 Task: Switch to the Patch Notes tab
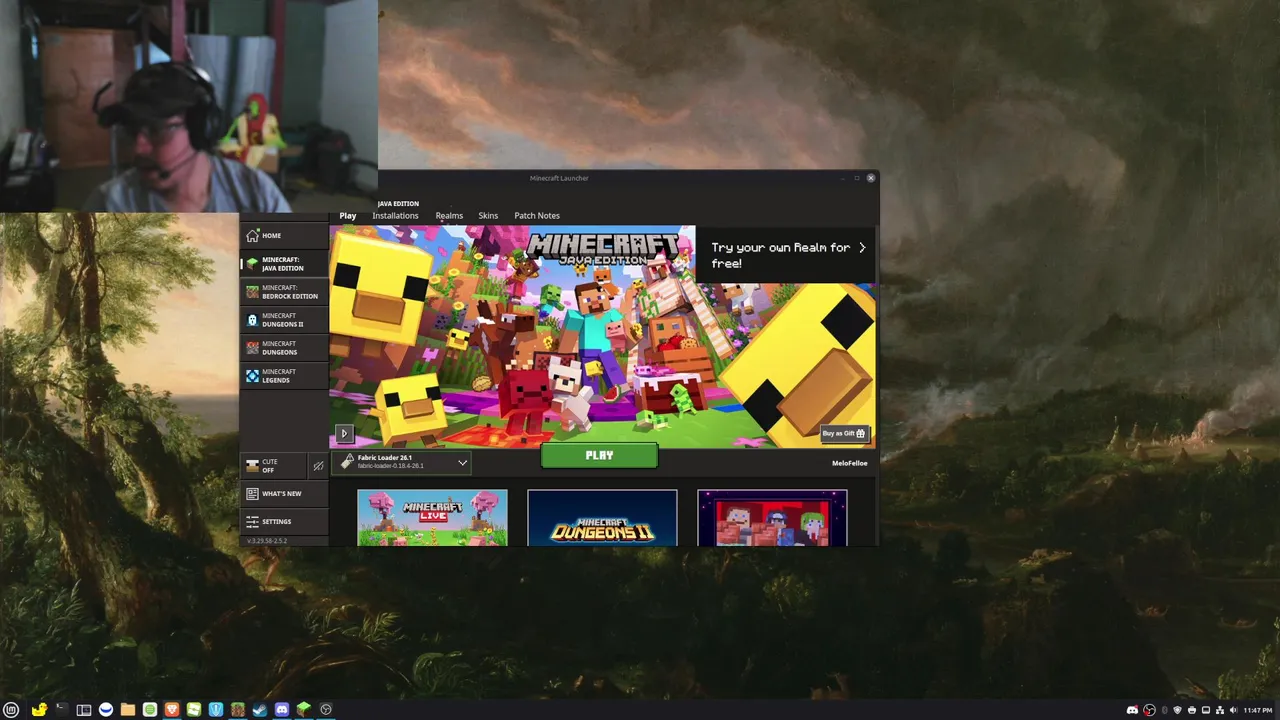[537, 215]
